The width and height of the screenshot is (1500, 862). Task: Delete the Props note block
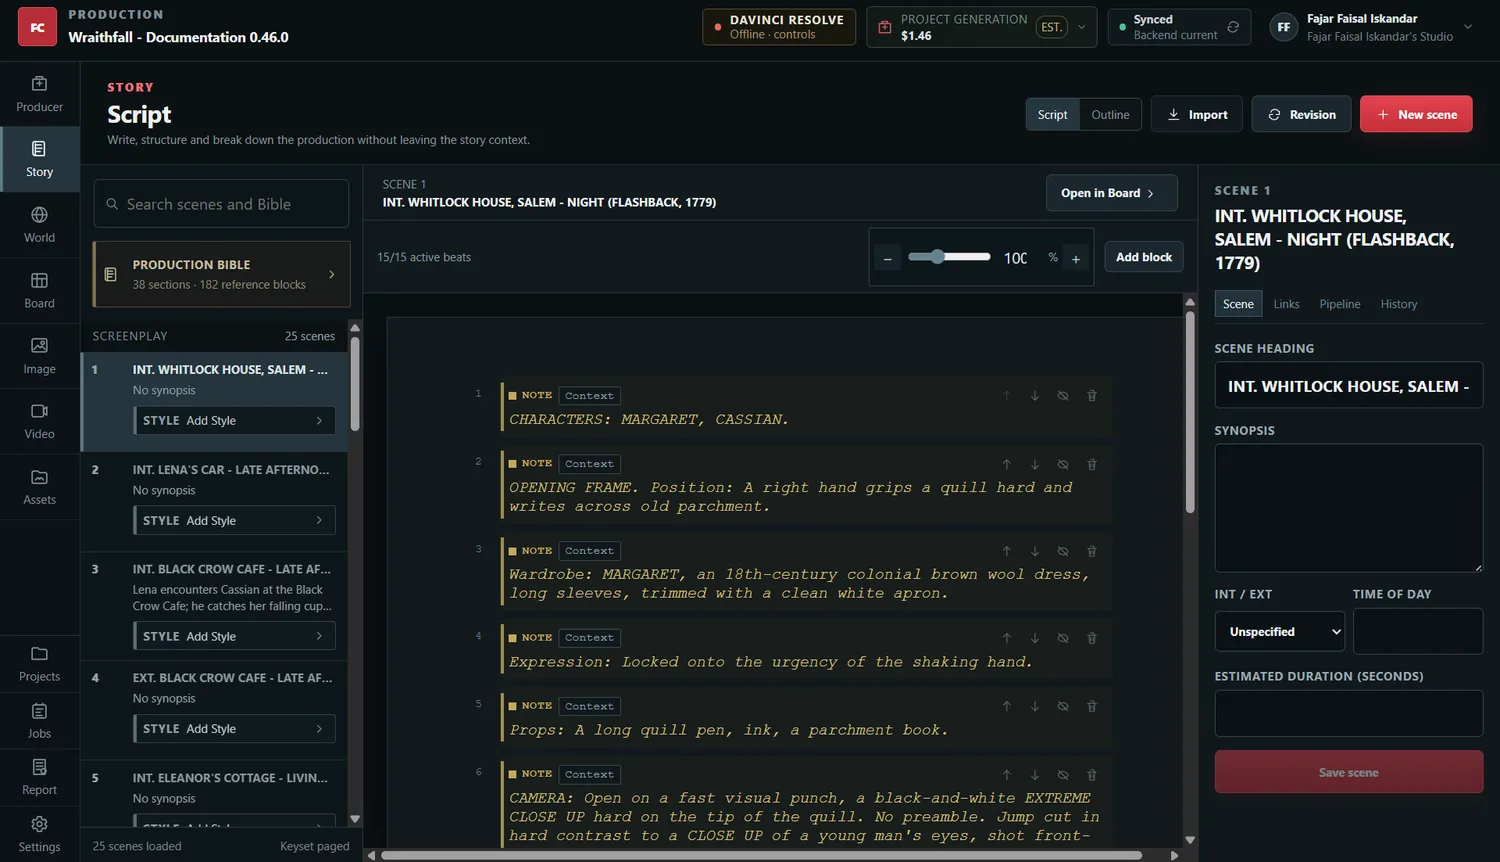pyautogui.click(x=1092, y=706)
